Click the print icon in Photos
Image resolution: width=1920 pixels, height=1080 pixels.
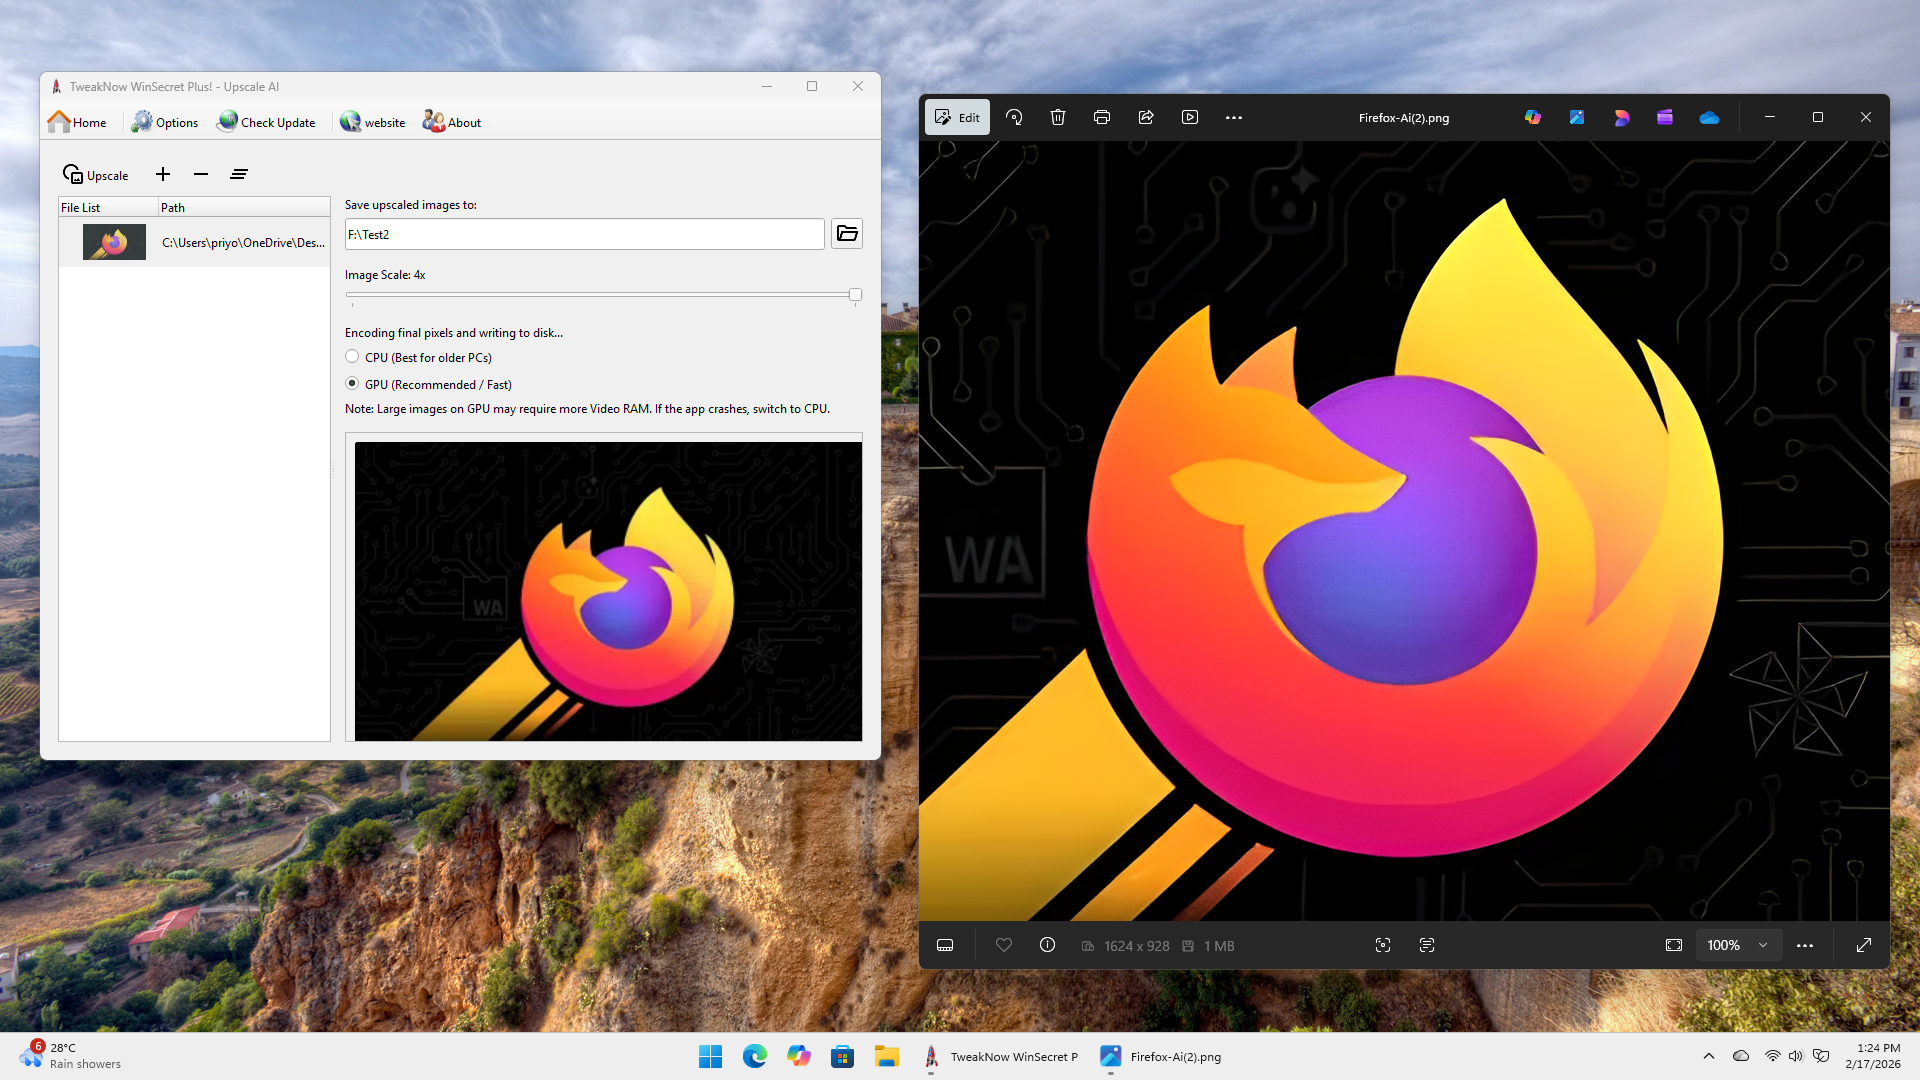click(x=1102, y=117)
